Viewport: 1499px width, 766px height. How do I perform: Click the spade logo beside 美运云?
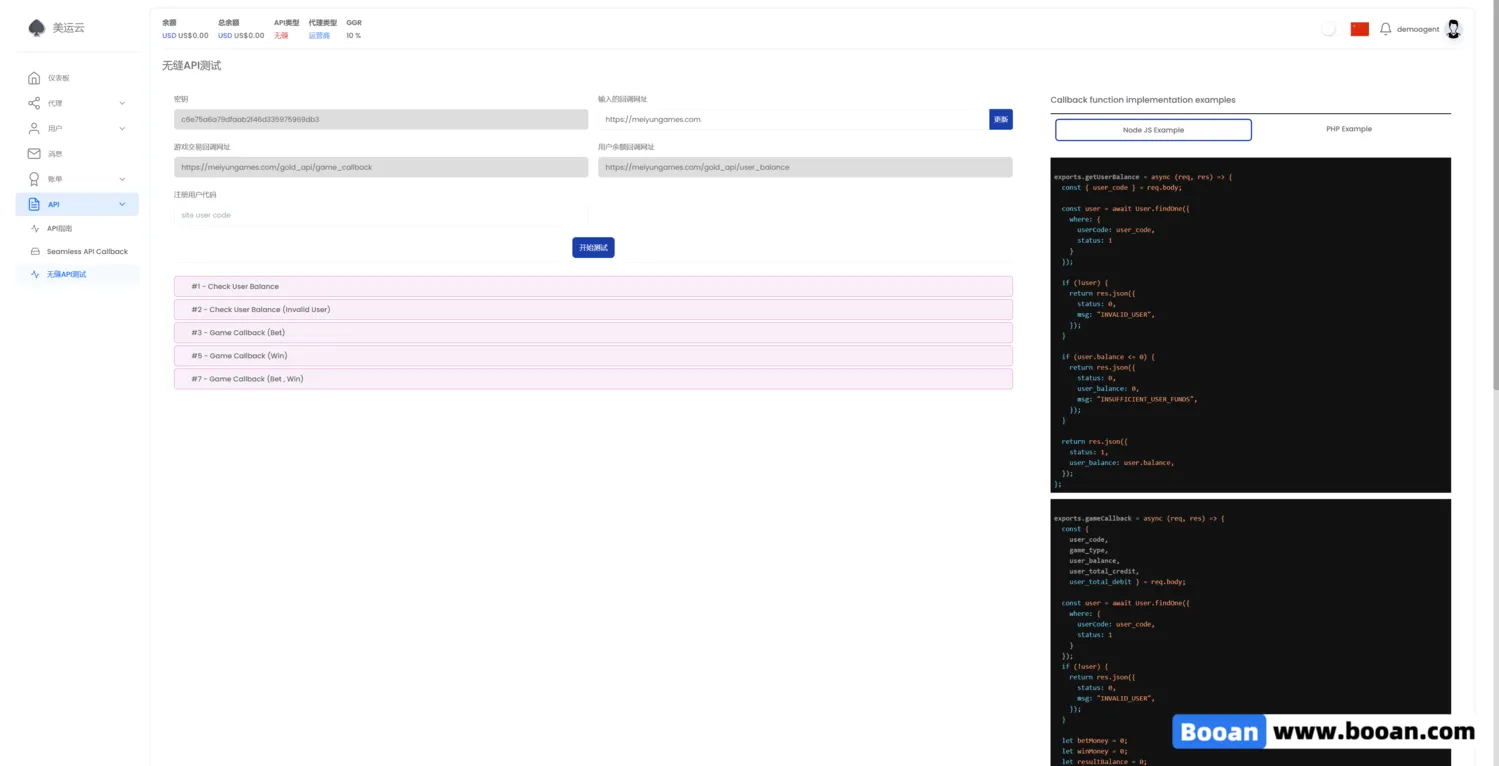pyautogui.click(x=37, y=28)
